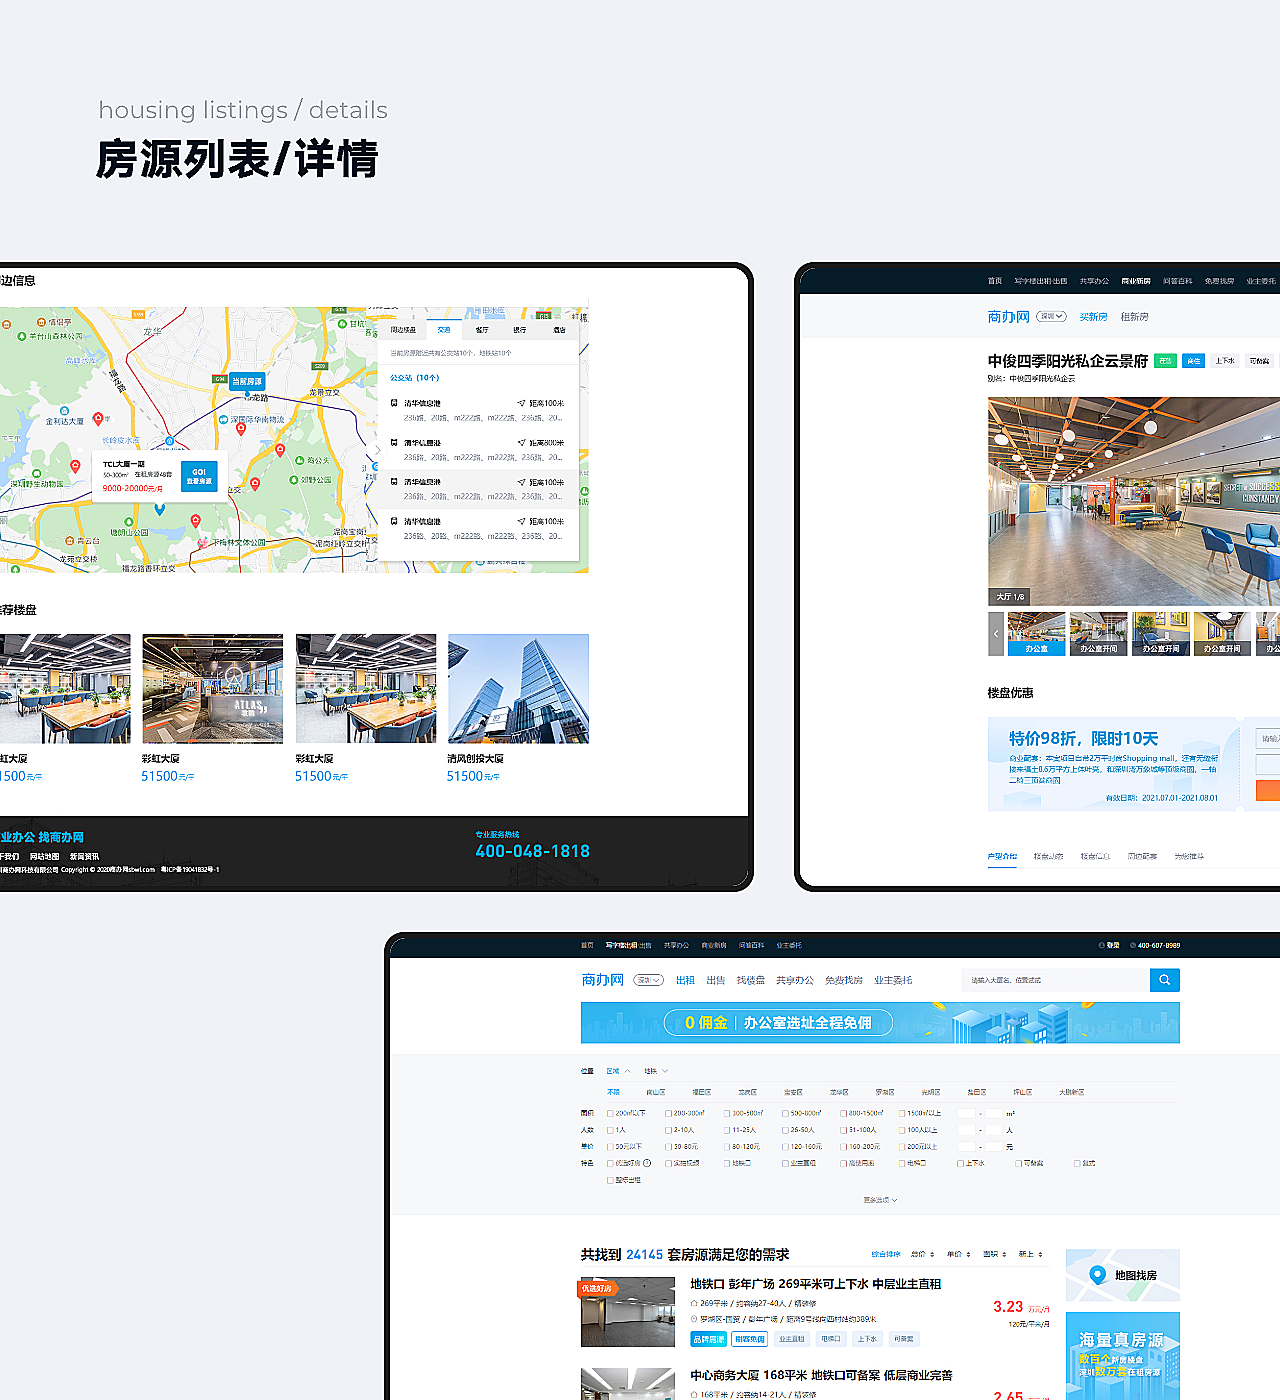Click the 综合排序 sort link

point(886,1254)
